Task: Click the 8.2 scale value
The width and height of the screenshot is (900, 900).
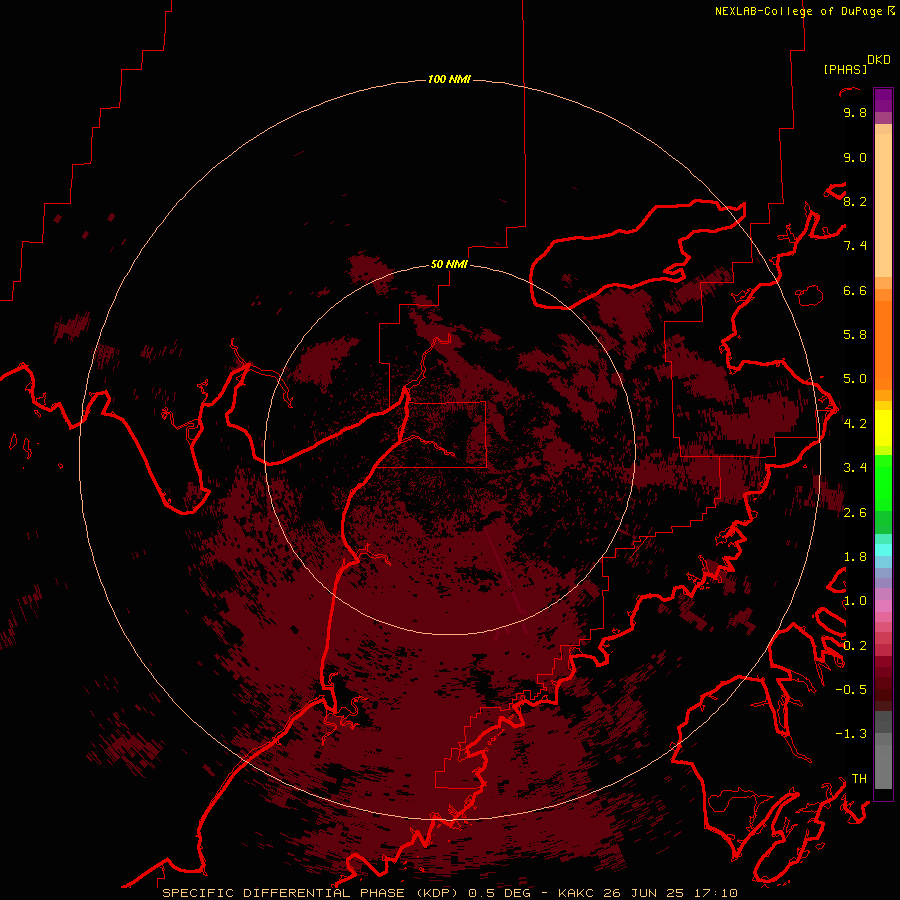Action: click(855, 201)
